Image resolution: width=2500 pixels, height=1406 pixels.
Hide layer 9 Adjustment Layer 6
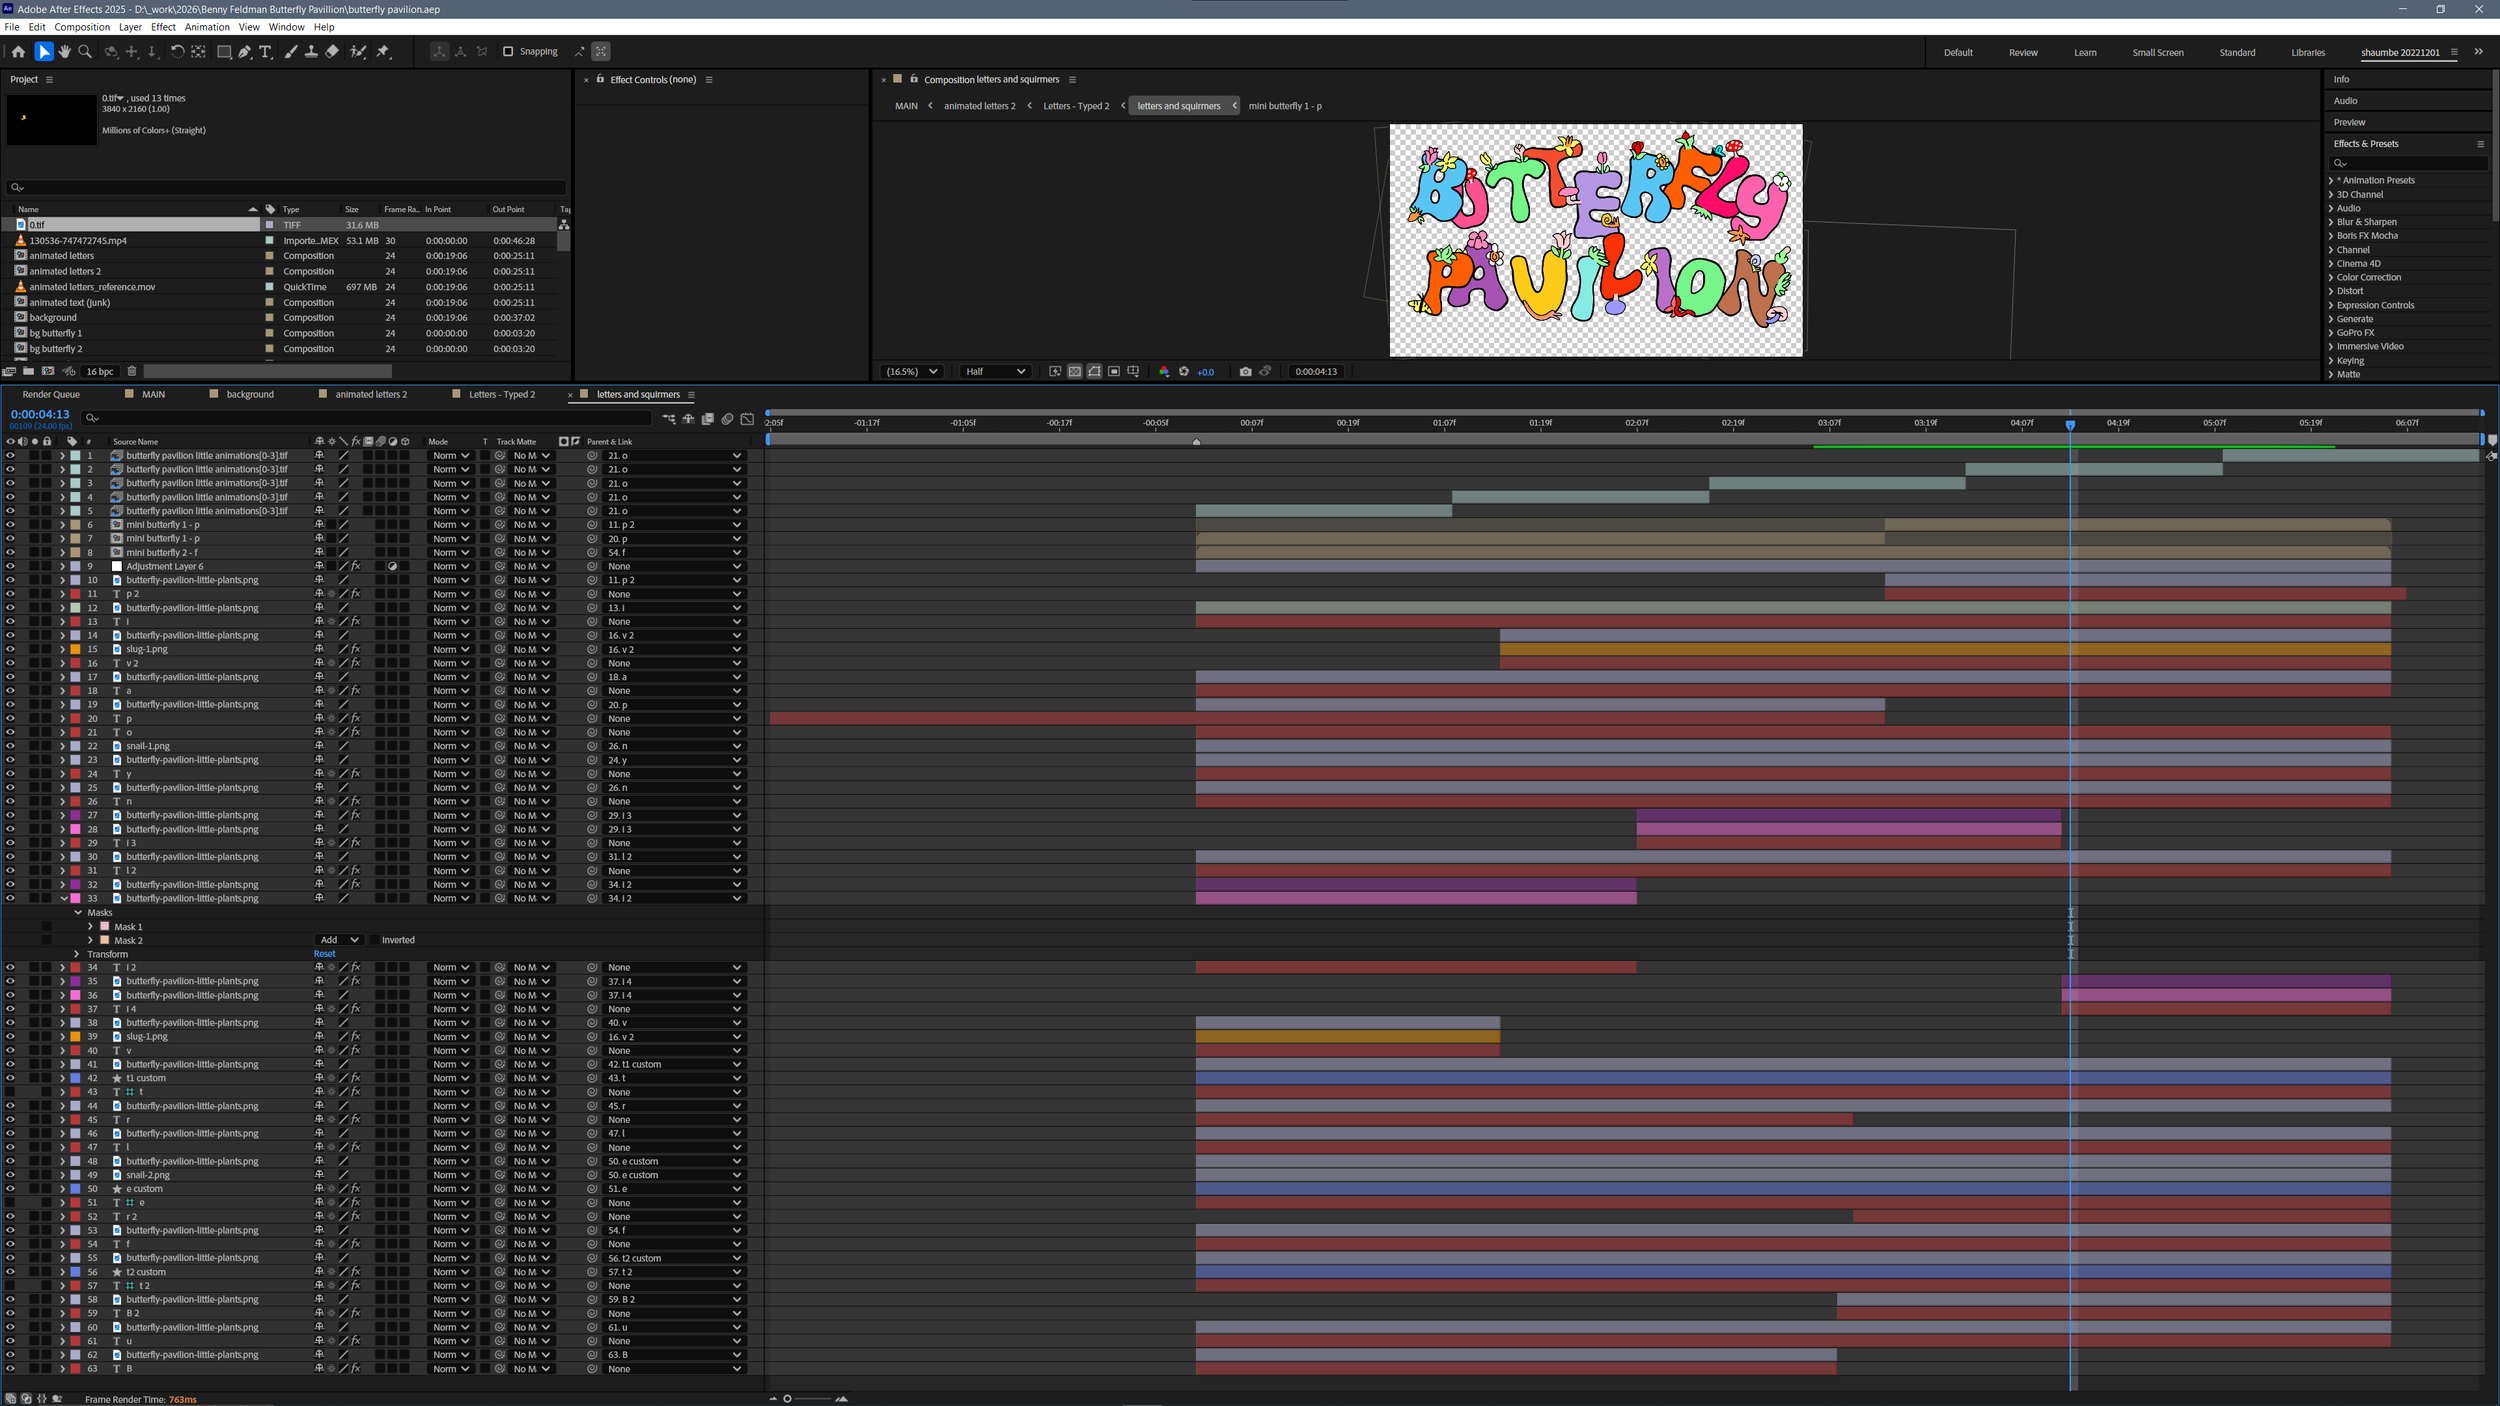10,566
